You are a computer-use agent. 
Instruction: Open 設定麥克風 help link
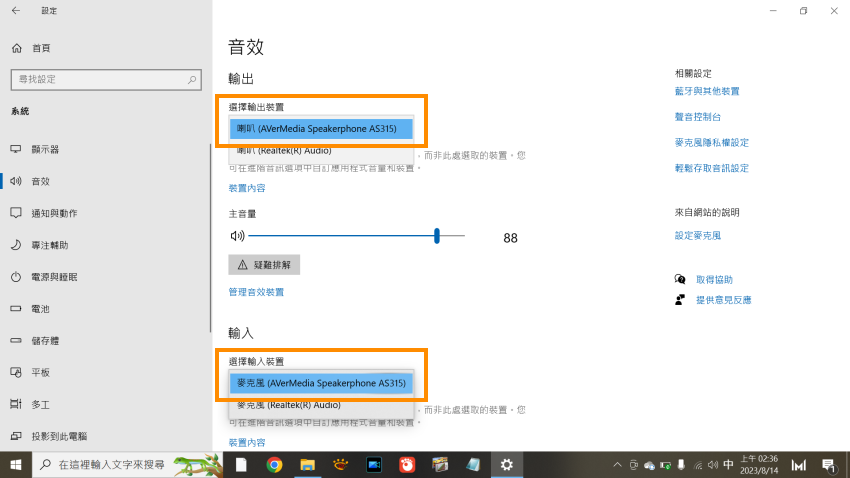click(x=698, y=236)
